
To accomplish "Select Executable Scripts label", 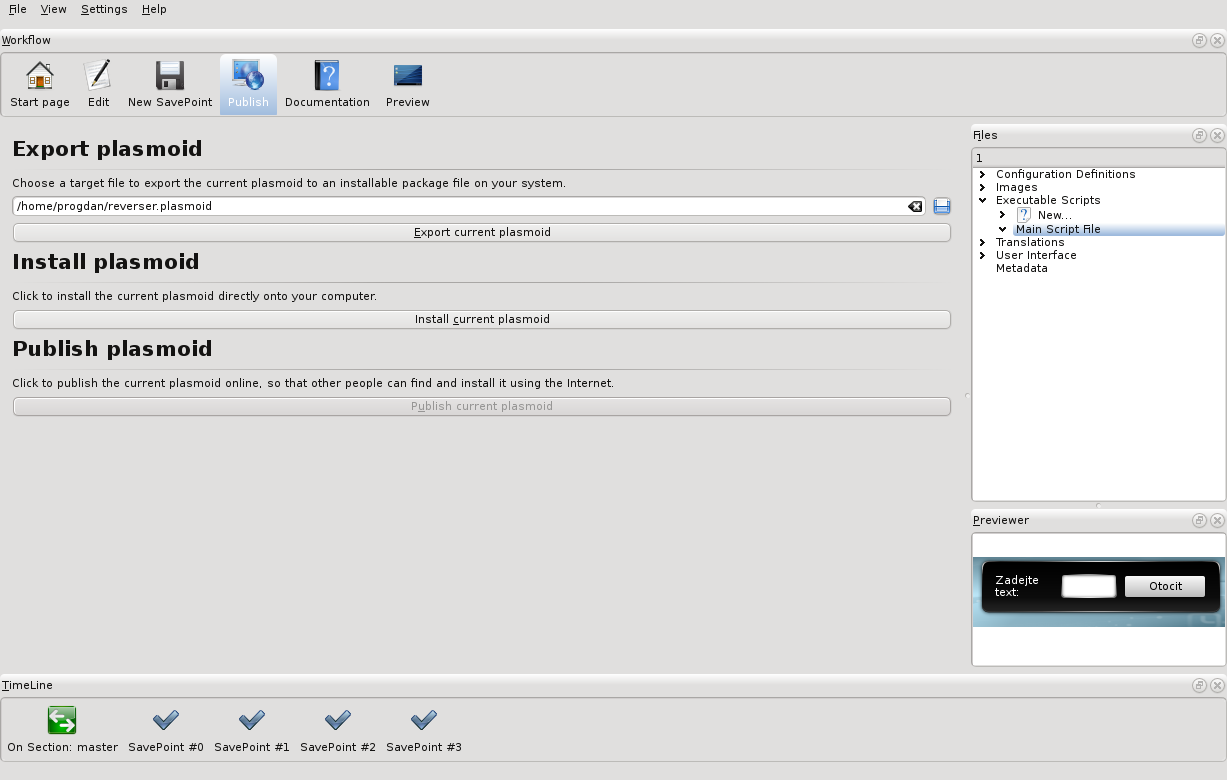I will [1048, 200].
